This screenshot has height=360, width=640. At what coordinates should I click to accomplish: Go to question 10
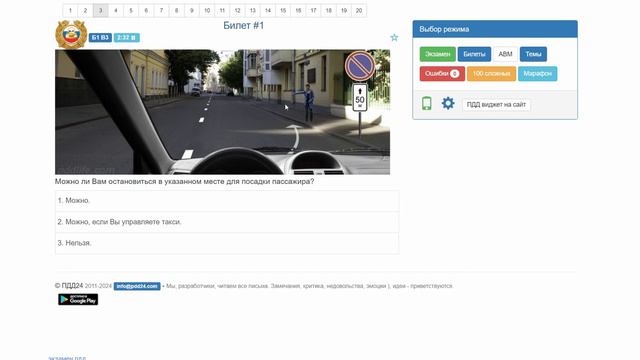click(x=207, y=11)
